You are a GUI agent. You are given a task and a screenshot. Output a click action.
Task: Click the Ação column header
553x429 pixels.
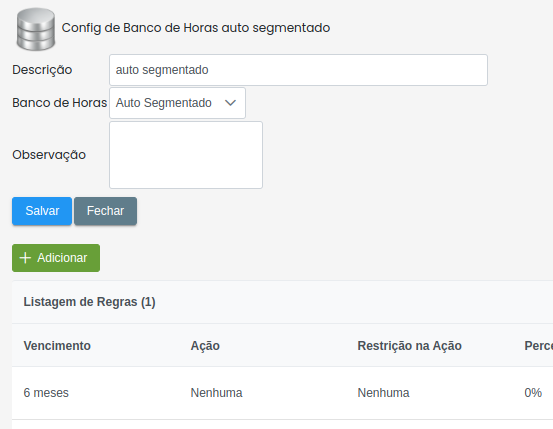[205, 346]
